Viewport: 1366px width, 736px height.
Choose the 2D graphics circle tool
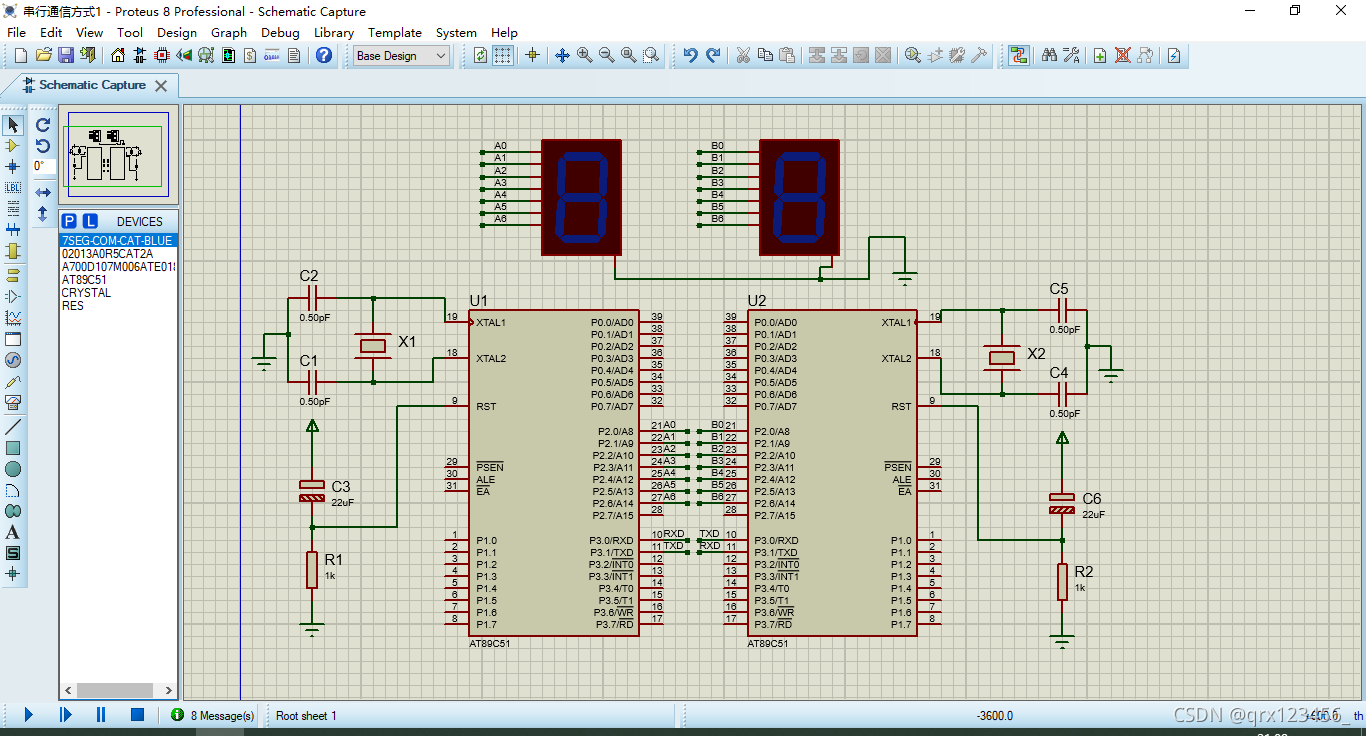click(x=13, y=469)
